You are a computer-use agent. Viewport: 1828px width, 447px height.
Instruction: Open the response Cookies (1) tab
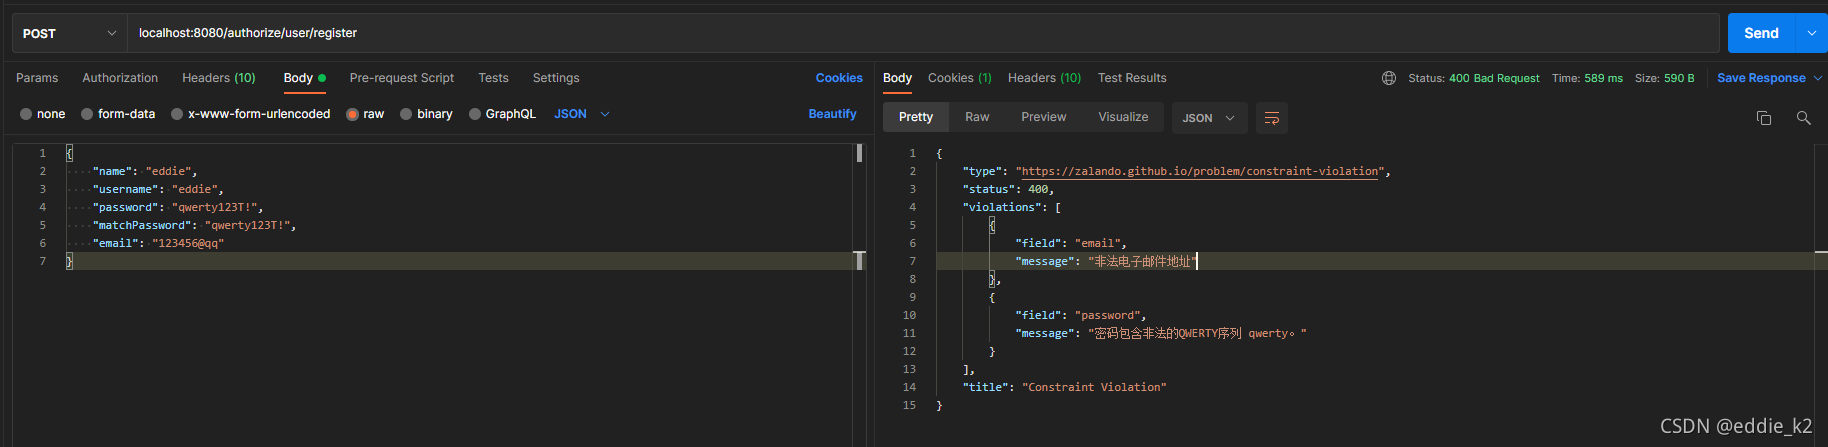960,78
